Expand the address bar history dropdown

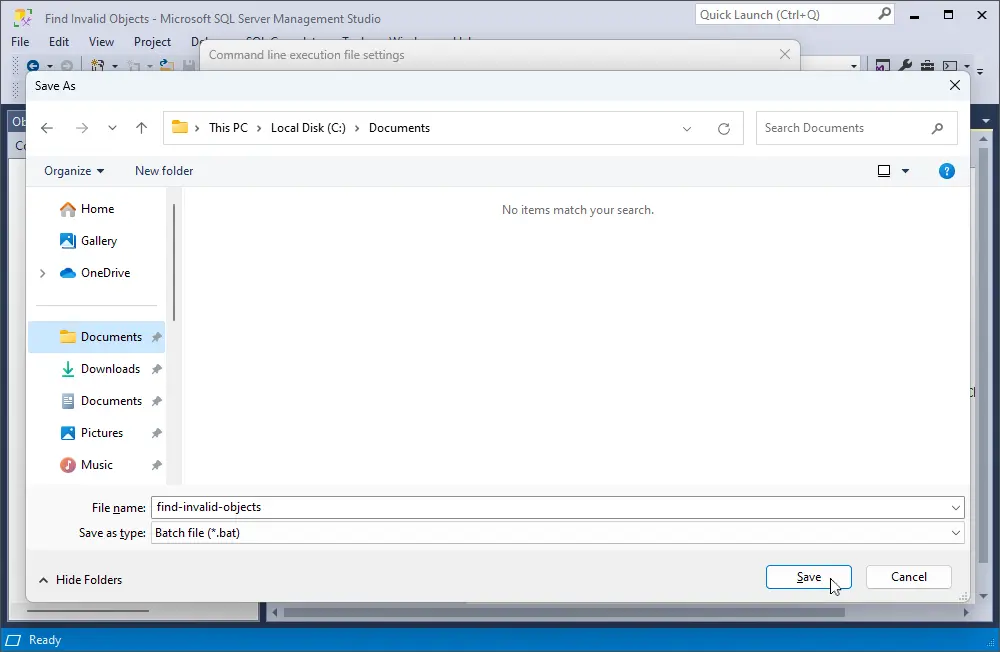tap(687, 128)
